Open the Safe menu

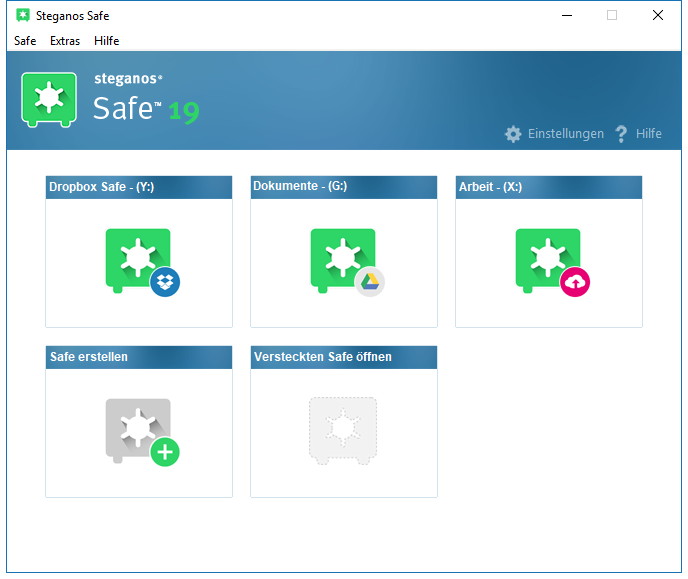point(25,41)
